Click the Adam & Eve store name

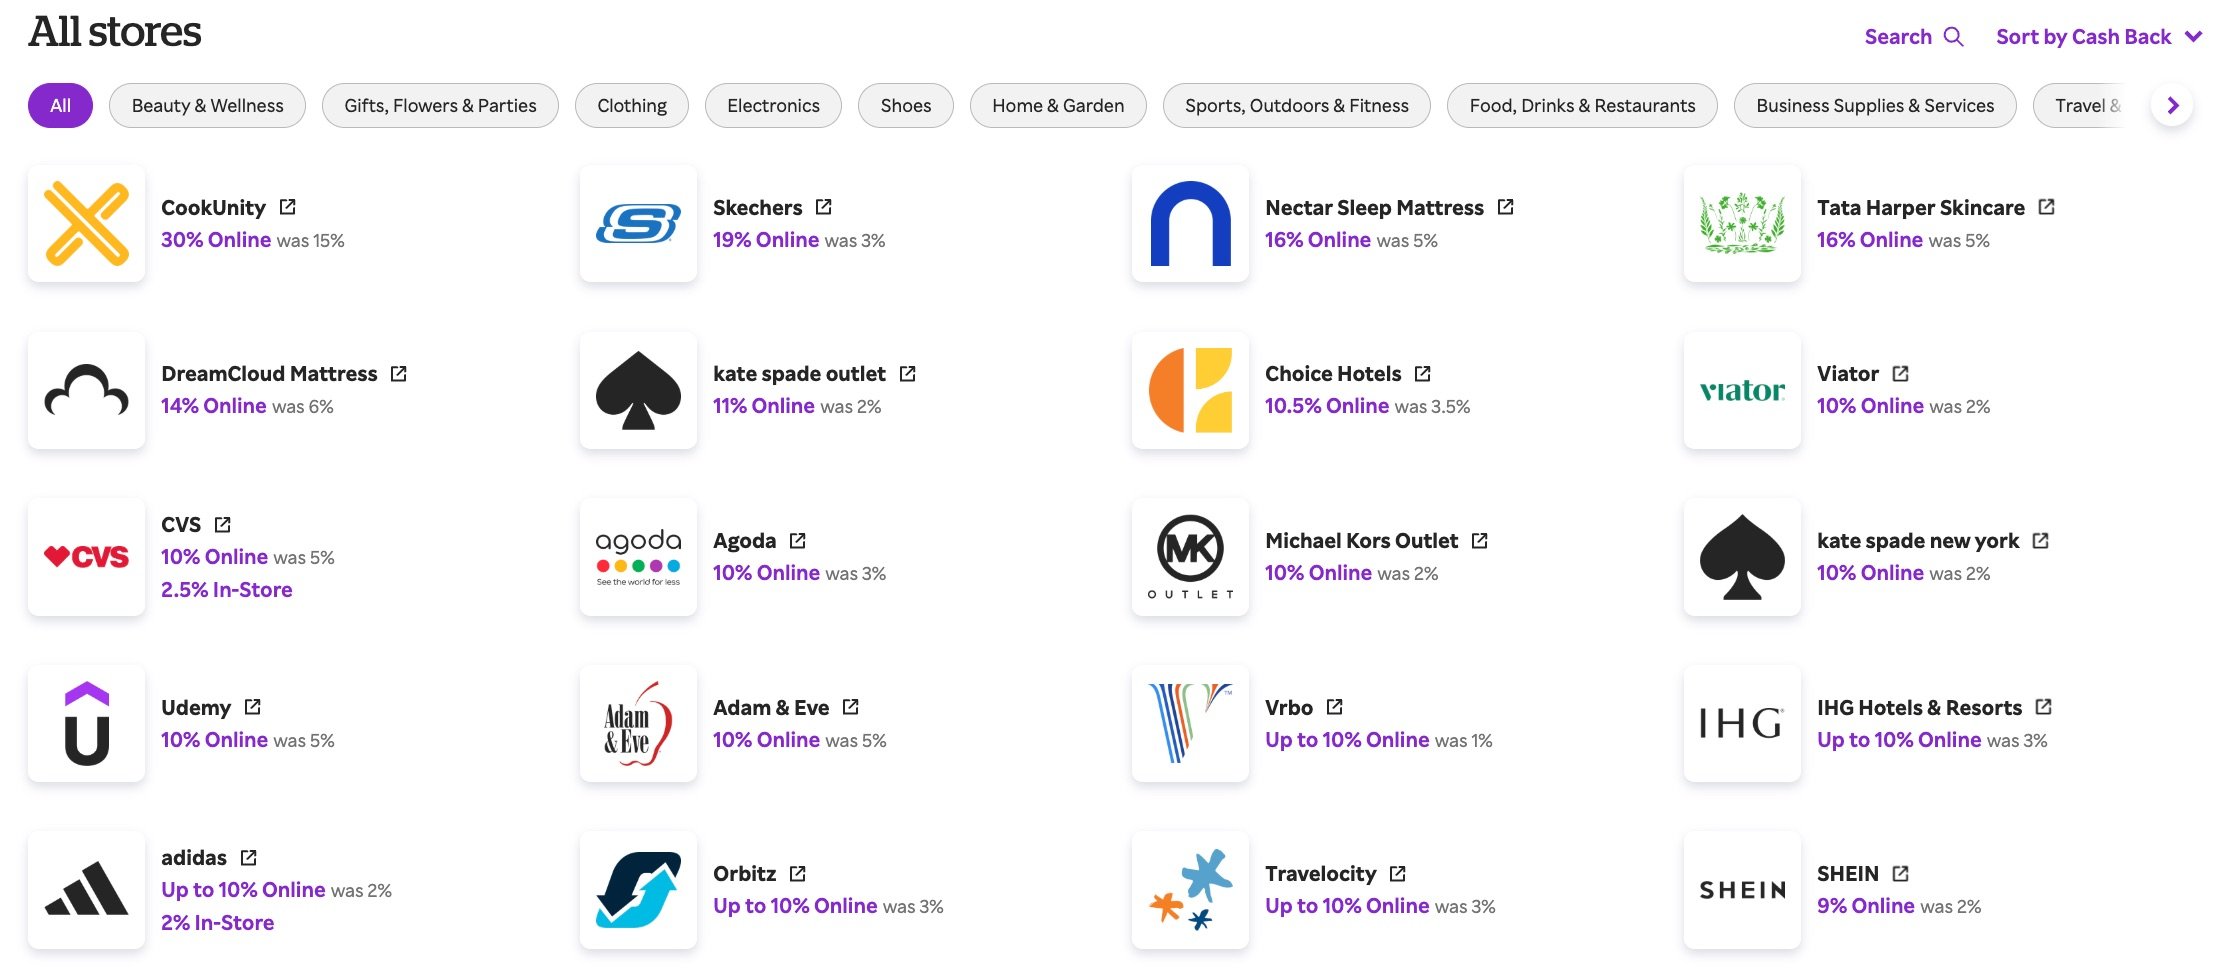click(x=771, y=707)
